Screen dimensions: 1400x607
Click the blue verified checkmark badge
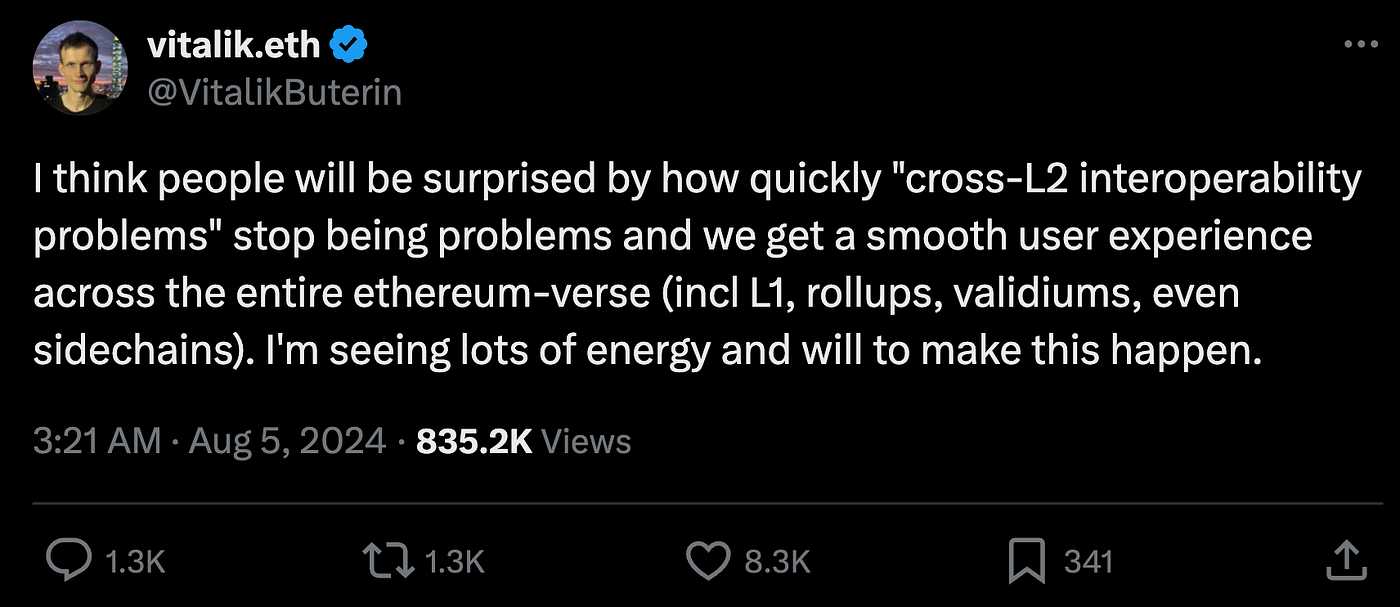351,45
